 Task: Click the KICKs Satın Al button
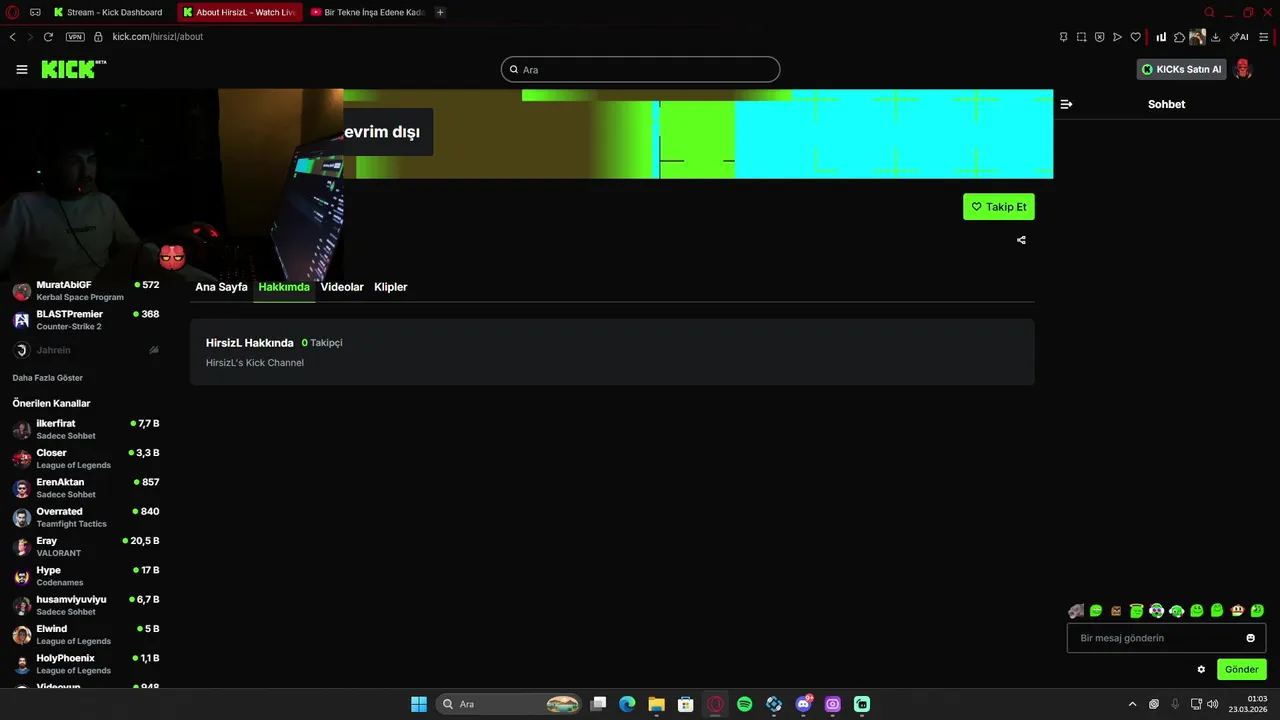(x=1182, y=69)
